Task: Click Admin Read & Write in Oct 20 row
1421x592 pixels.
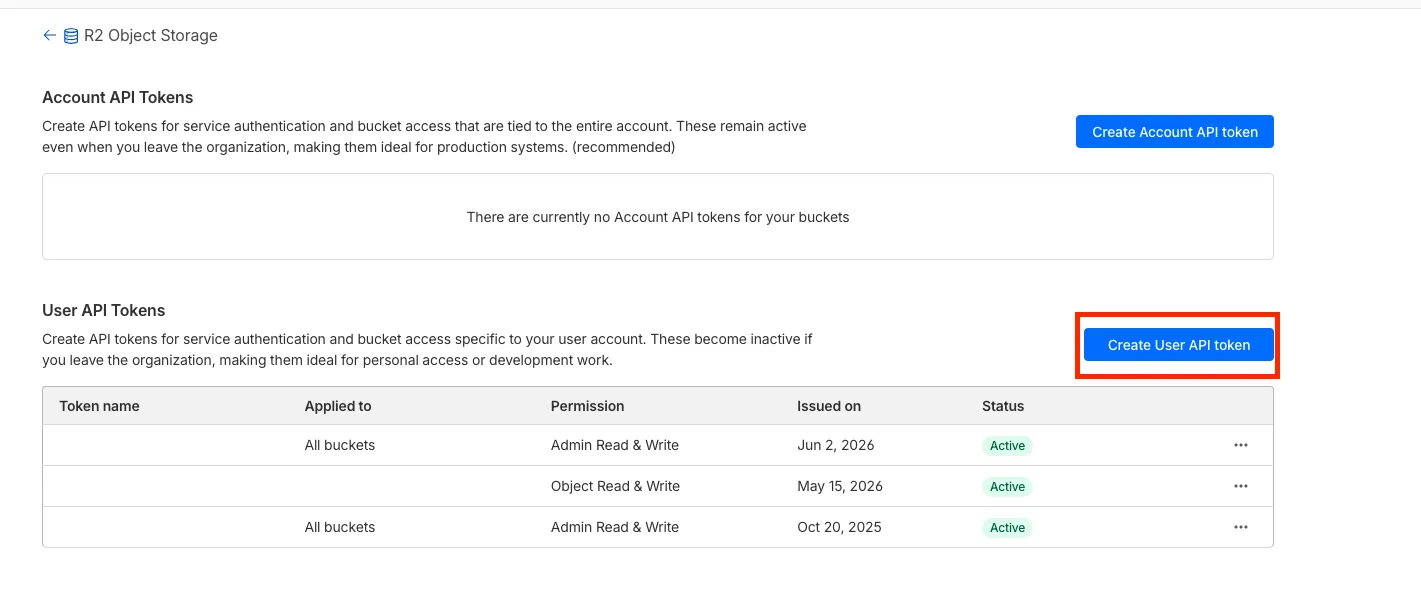Action: coord(615,527)
